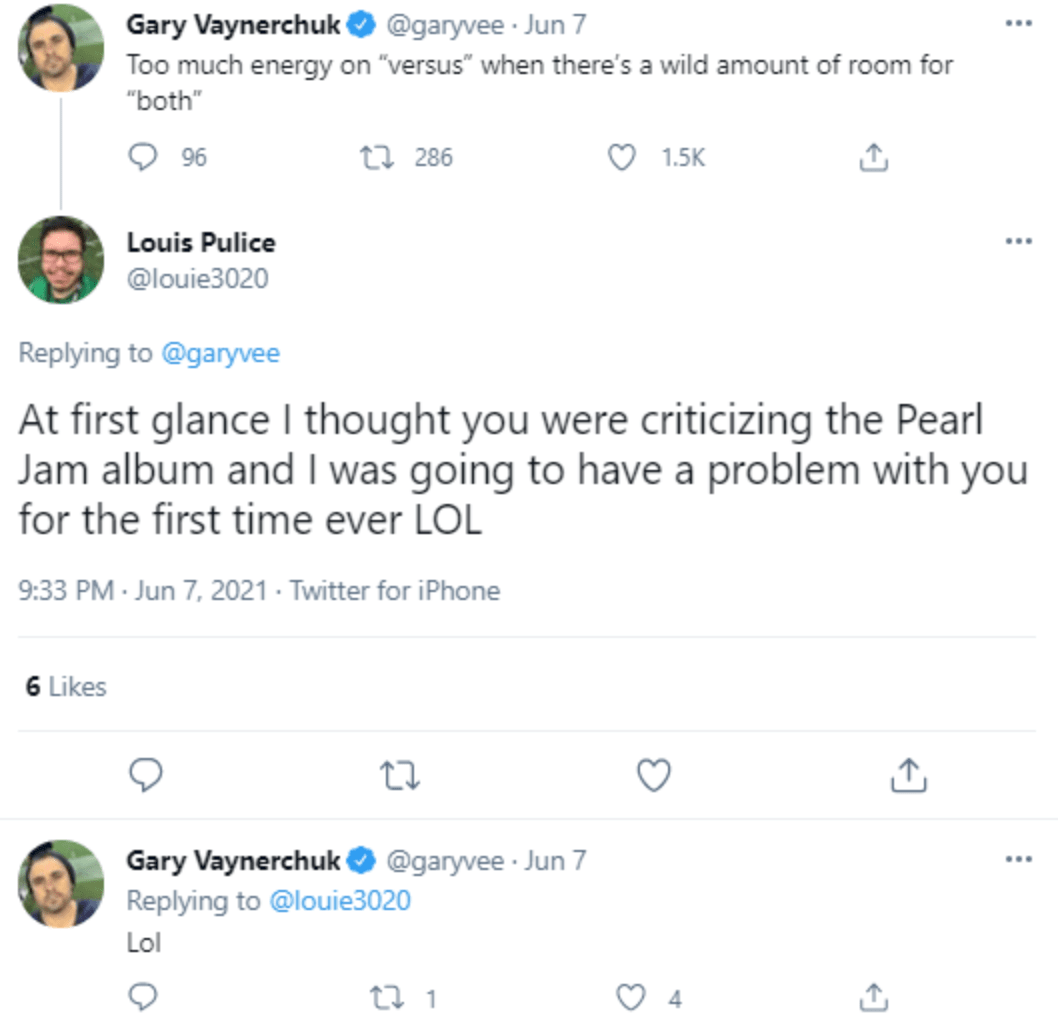Image resolution: width=1058 pixels, height=1030 pixels.
Task: Like the tweet with 1.5K likes
Action: [x=623, y=157]
